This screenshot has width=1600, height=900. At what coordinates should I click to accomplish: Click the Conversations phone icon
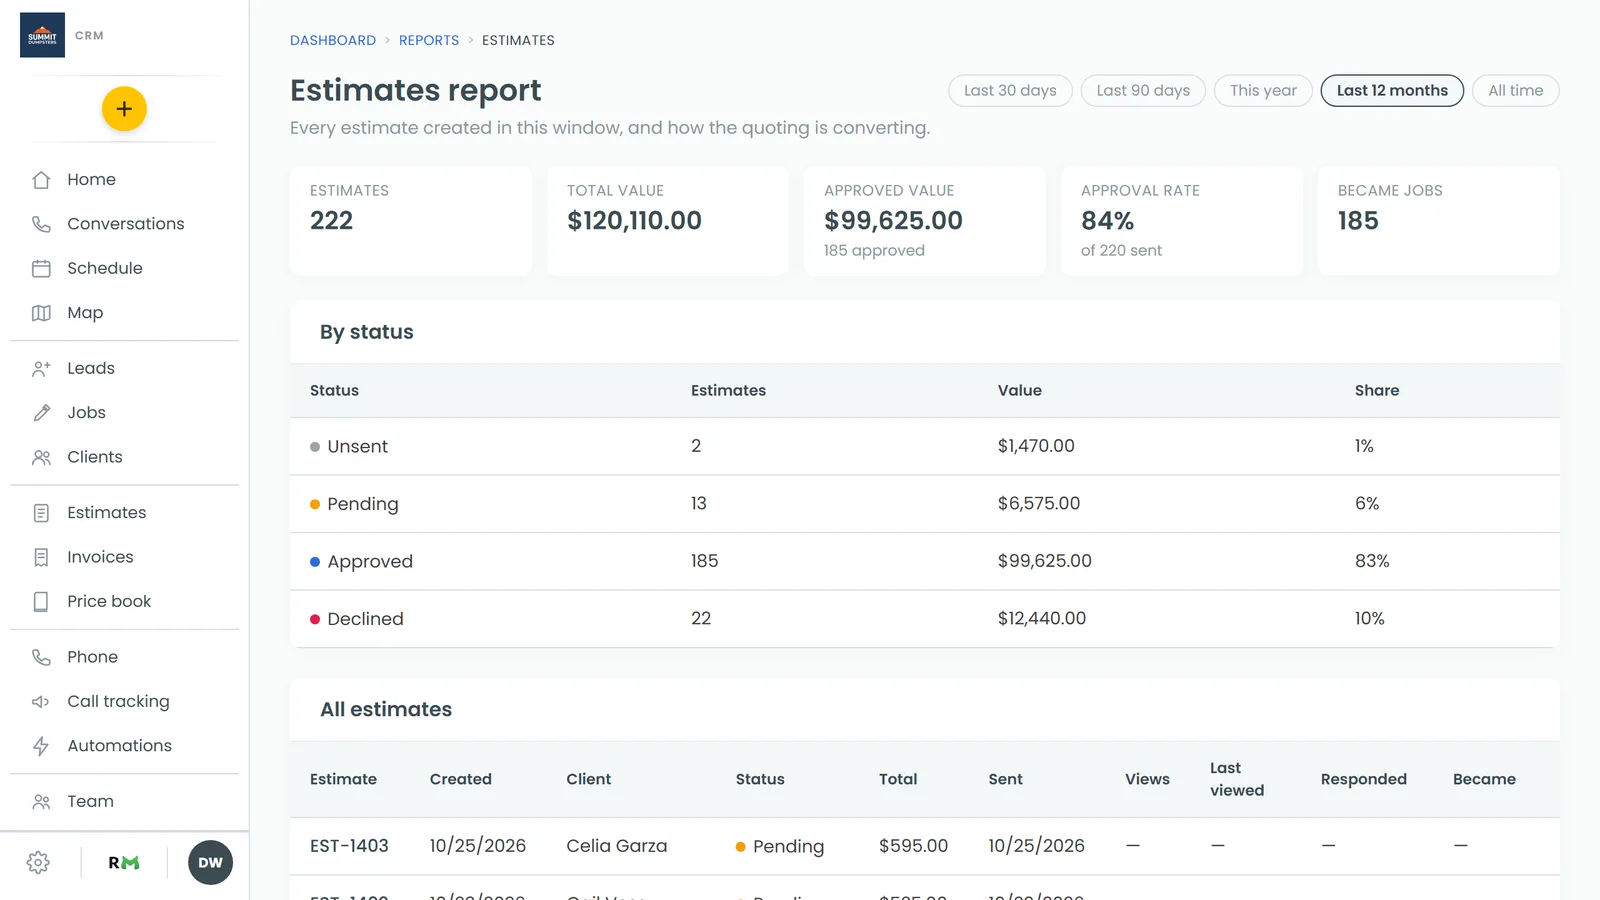tap(41, 224)
